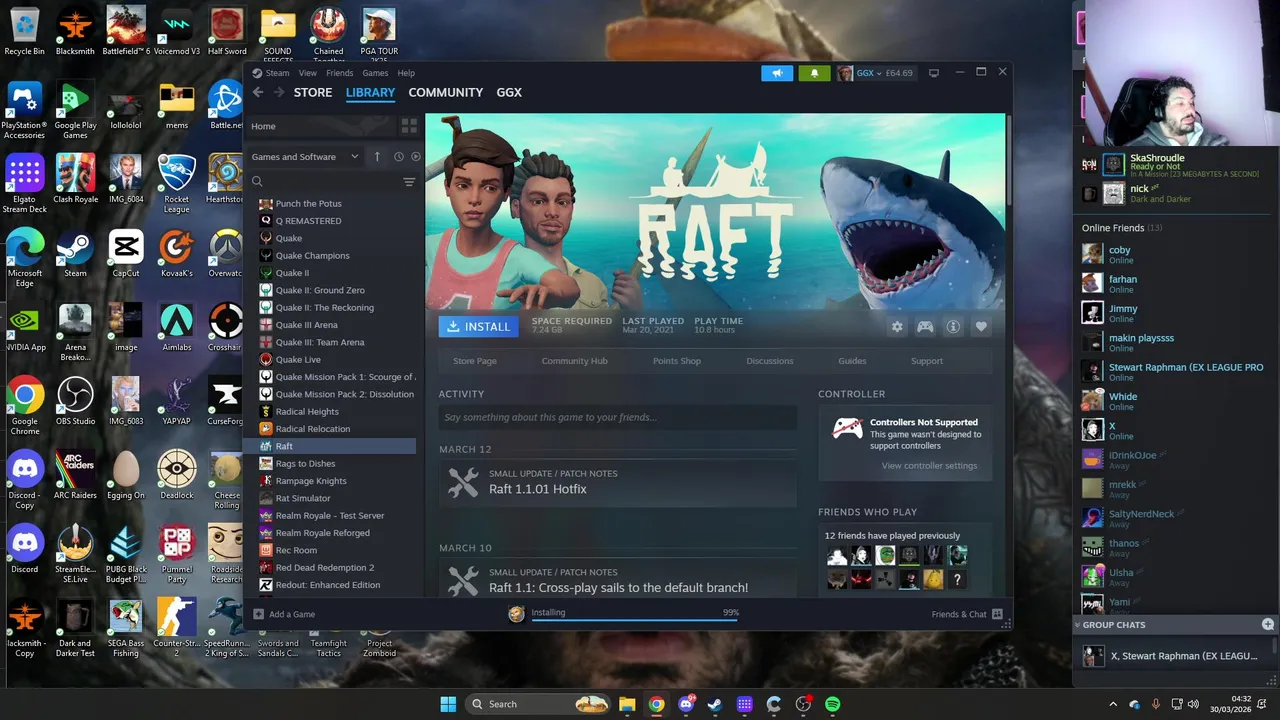Click the activity 'Say something about this game' field

[618, 417]
